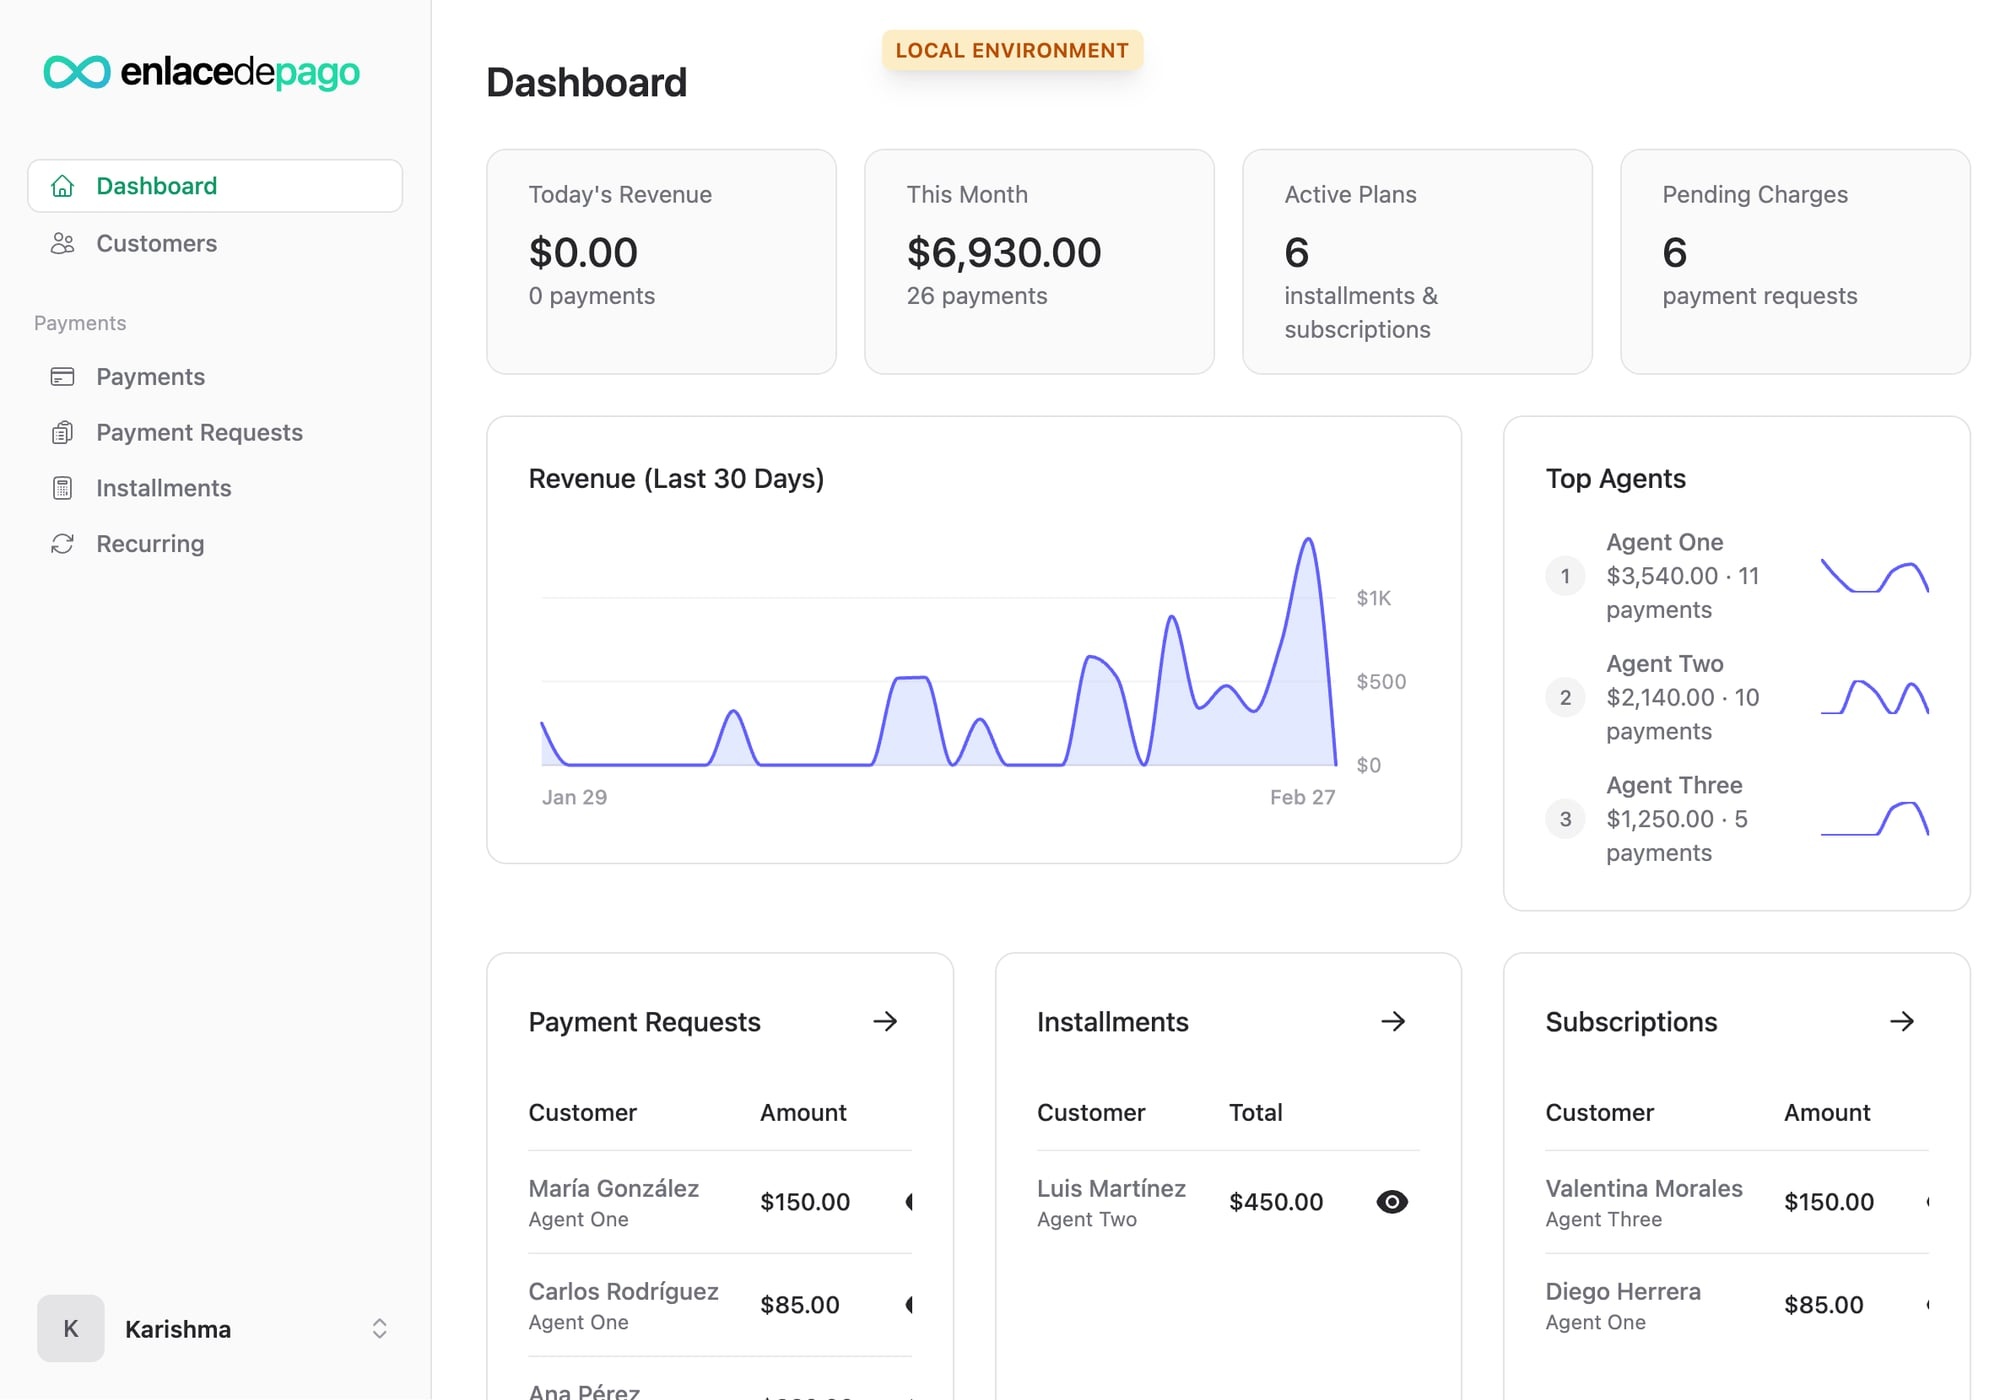The image size is (2000, 1400).
Task: Click the Payment Requests card heading
Action: (x=644, y=1022)
